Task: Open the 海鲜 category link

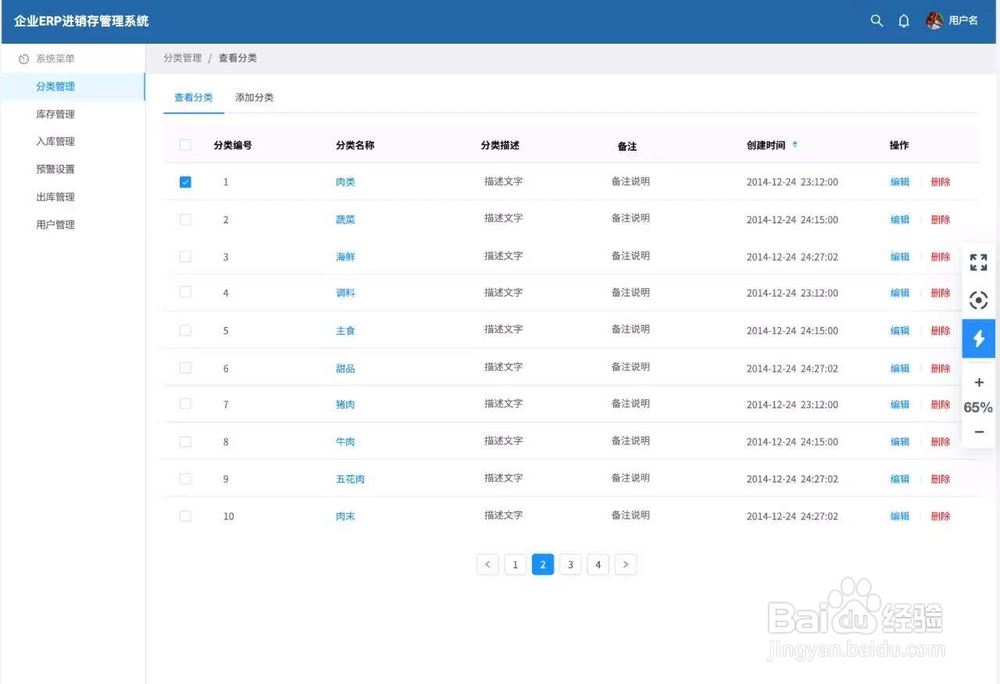Action: pyautogui.click(x=345, y=257)
